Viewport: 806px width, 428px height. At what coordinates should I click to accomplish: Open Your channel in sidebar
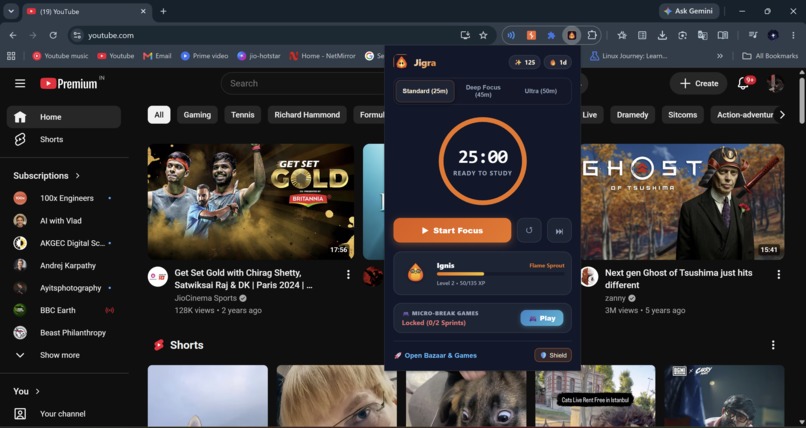pos(64,414)
